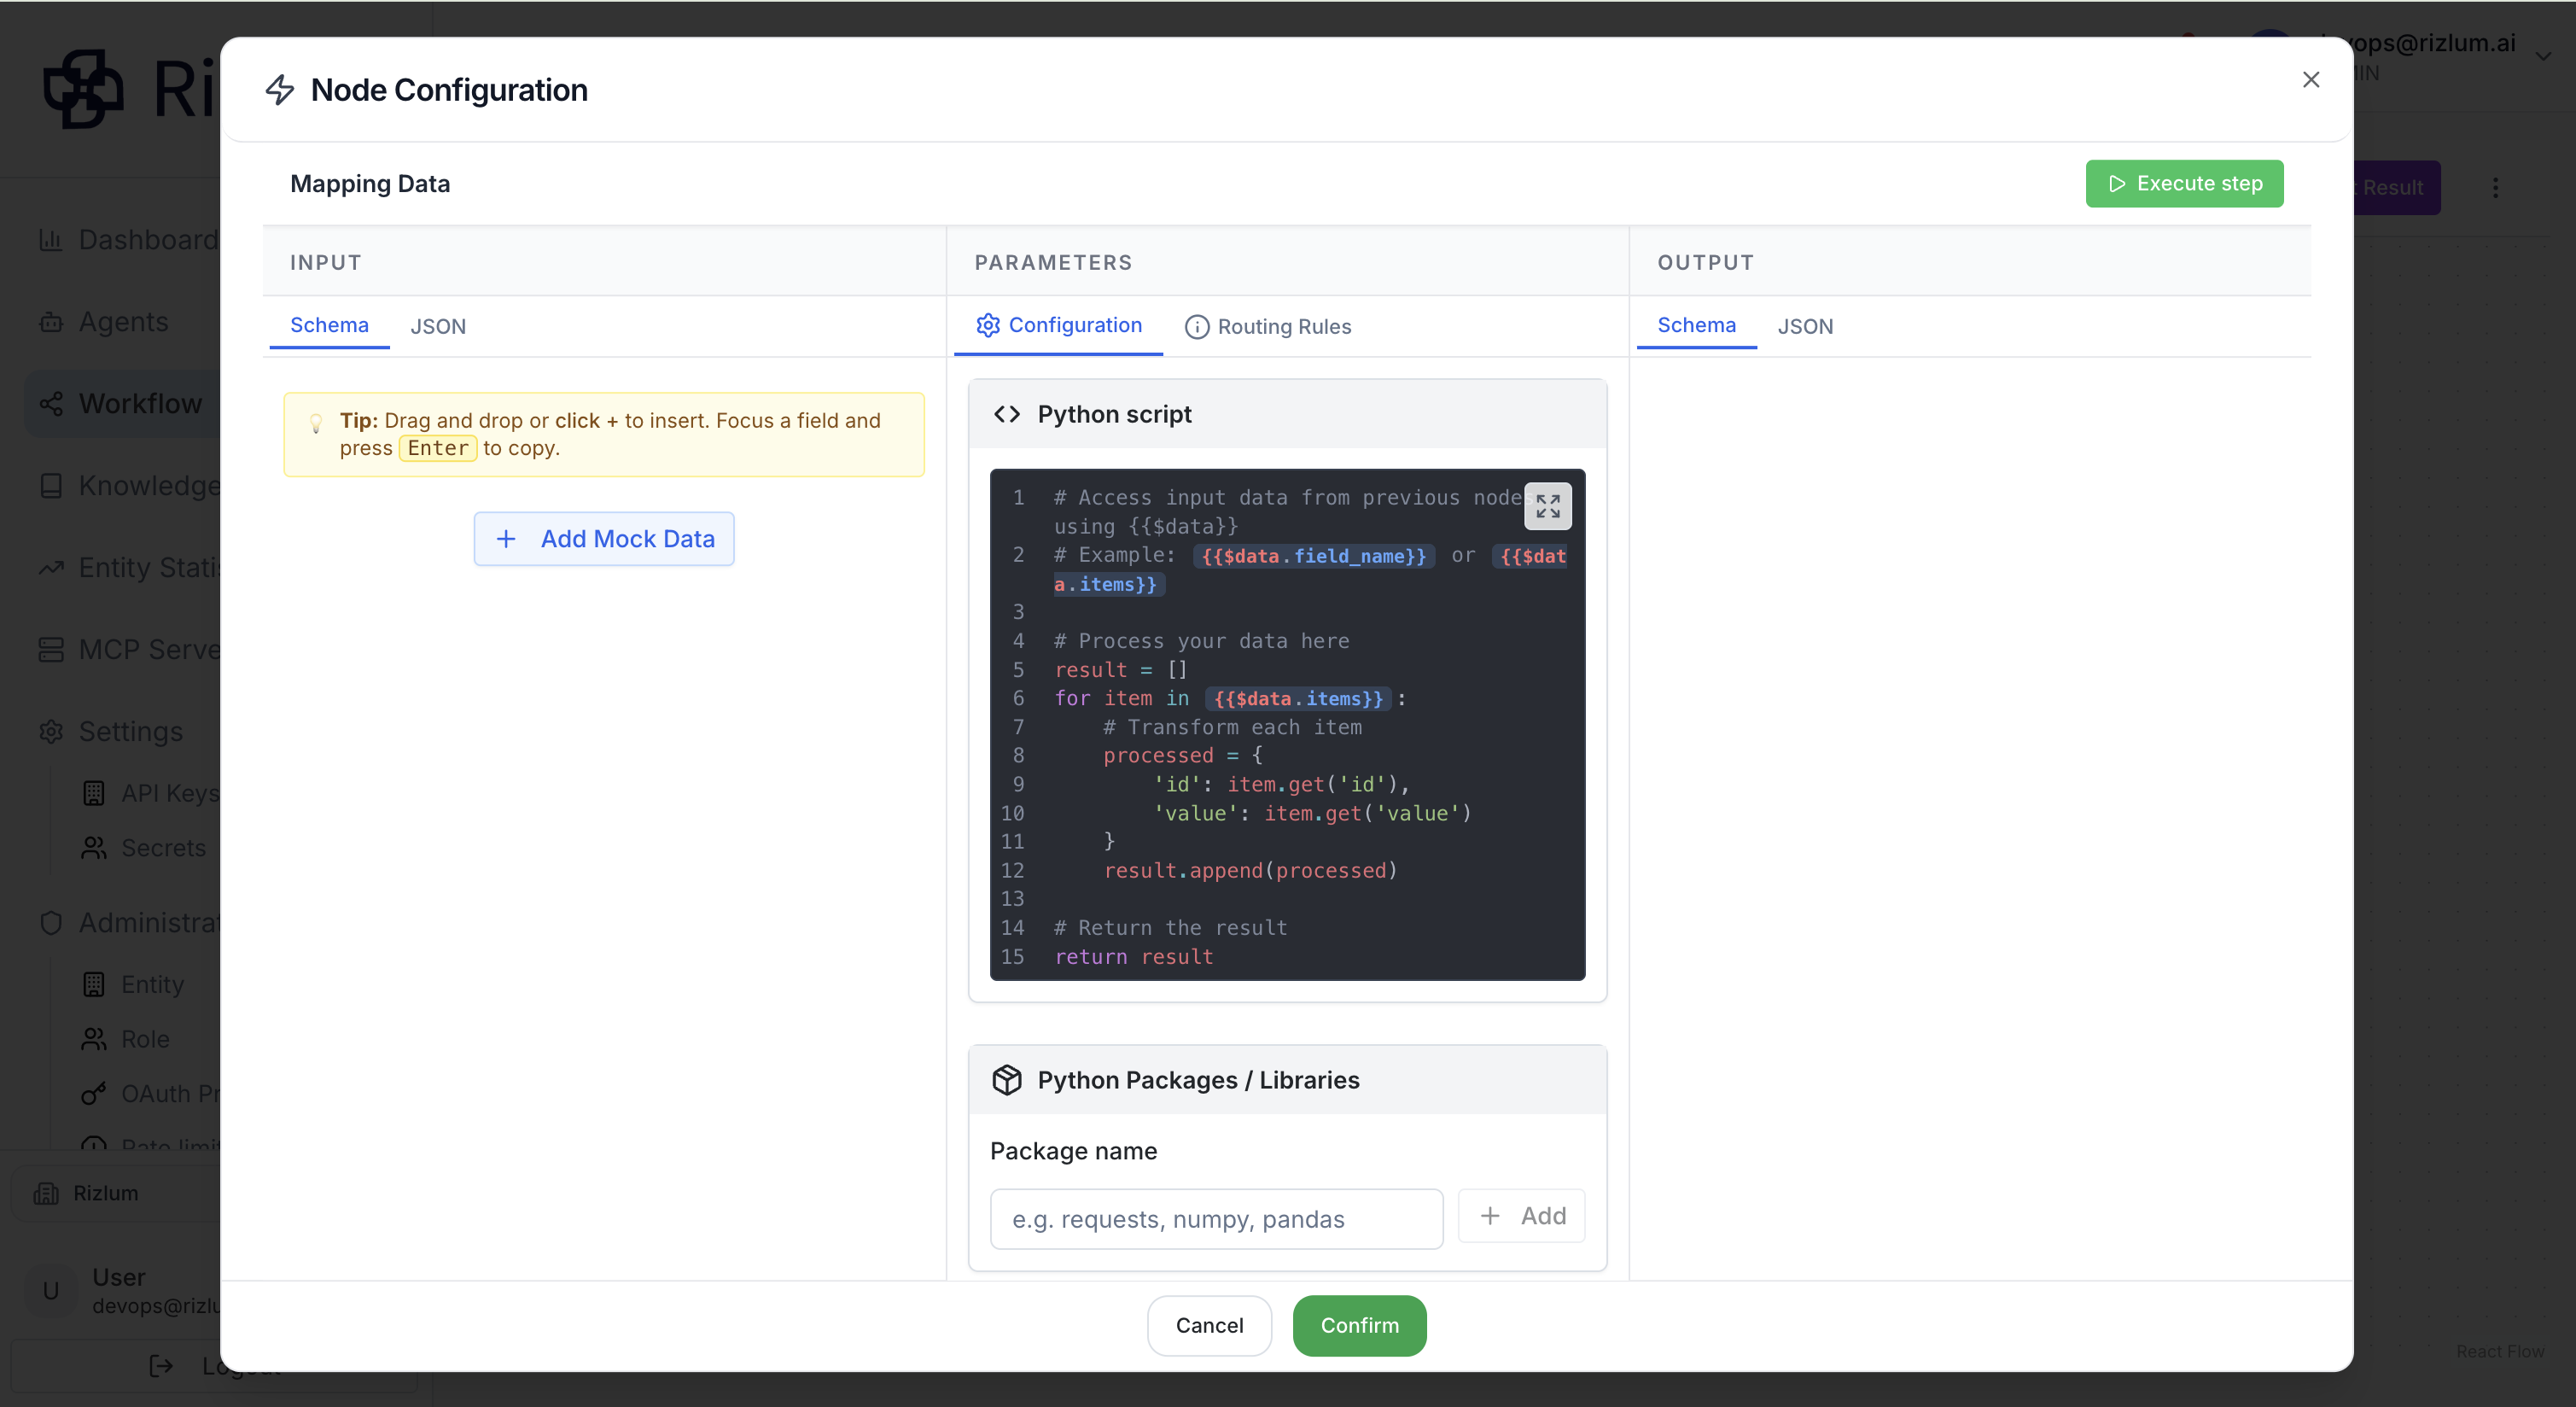Close the Node Configuration dialog
The height and width of the screenshot is (1407, 2576).
click(x=2310, y=80)
